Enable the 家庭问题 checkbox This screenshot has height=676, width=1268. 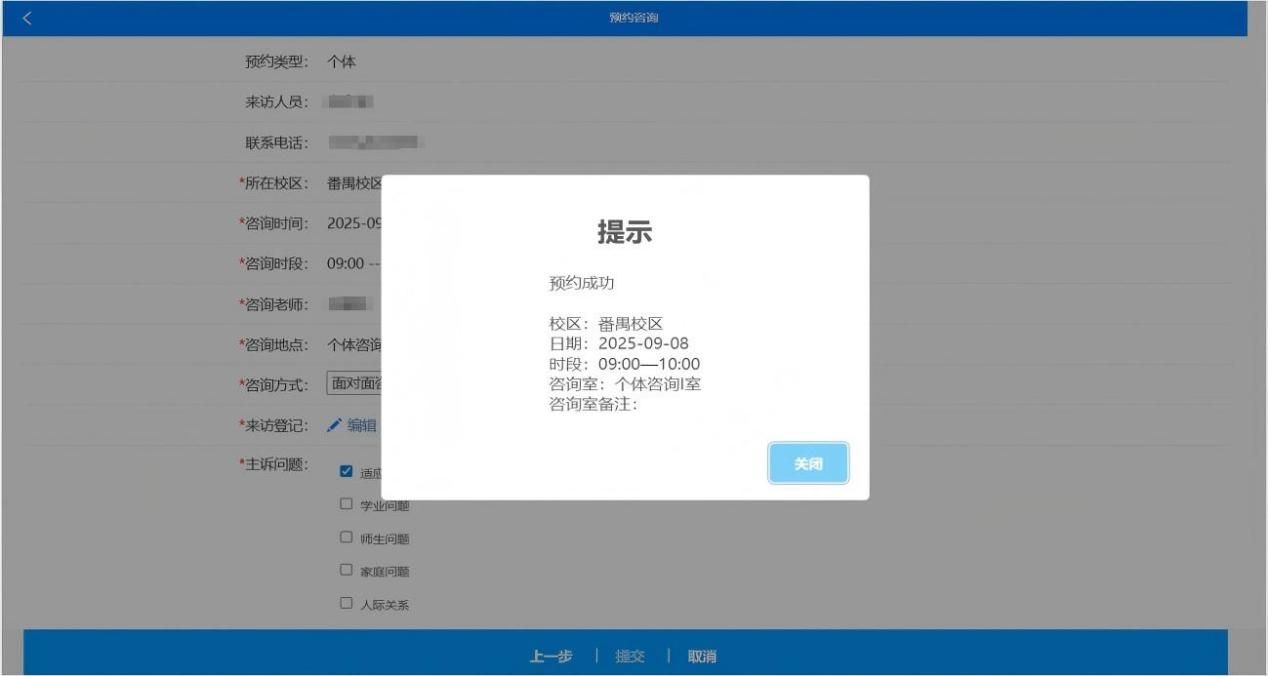[x=346, y=572]
